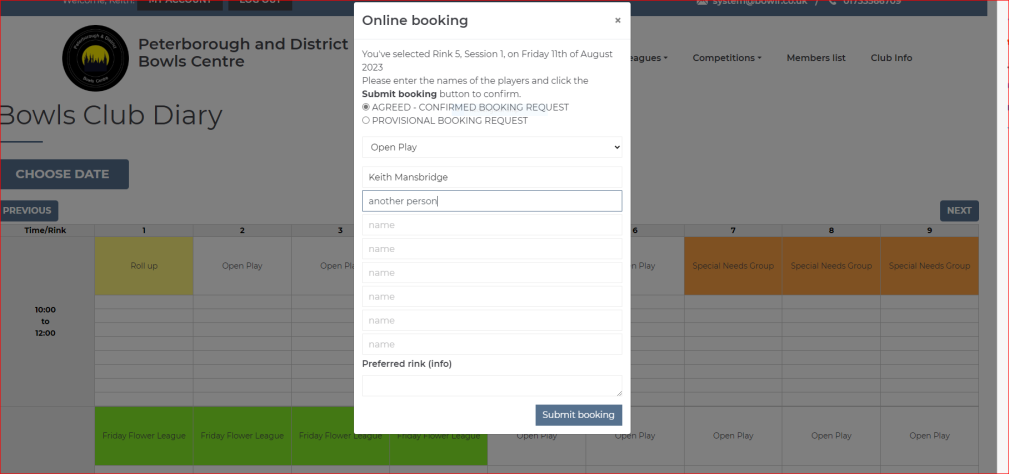Click the Peterborough Bowls Centre logo
This screenshot has width=1009, height=474.
coord(95,57)
